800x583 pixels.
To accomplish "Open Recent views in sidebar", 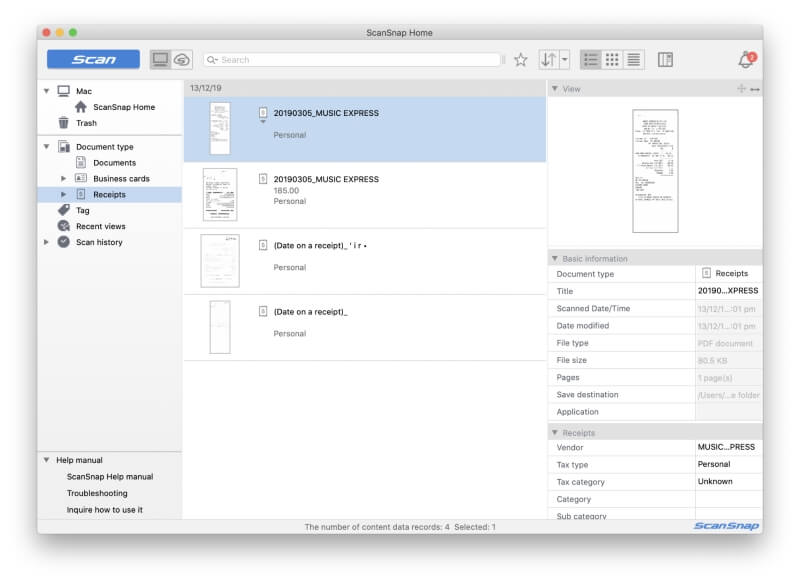I will tap(101, 226).
